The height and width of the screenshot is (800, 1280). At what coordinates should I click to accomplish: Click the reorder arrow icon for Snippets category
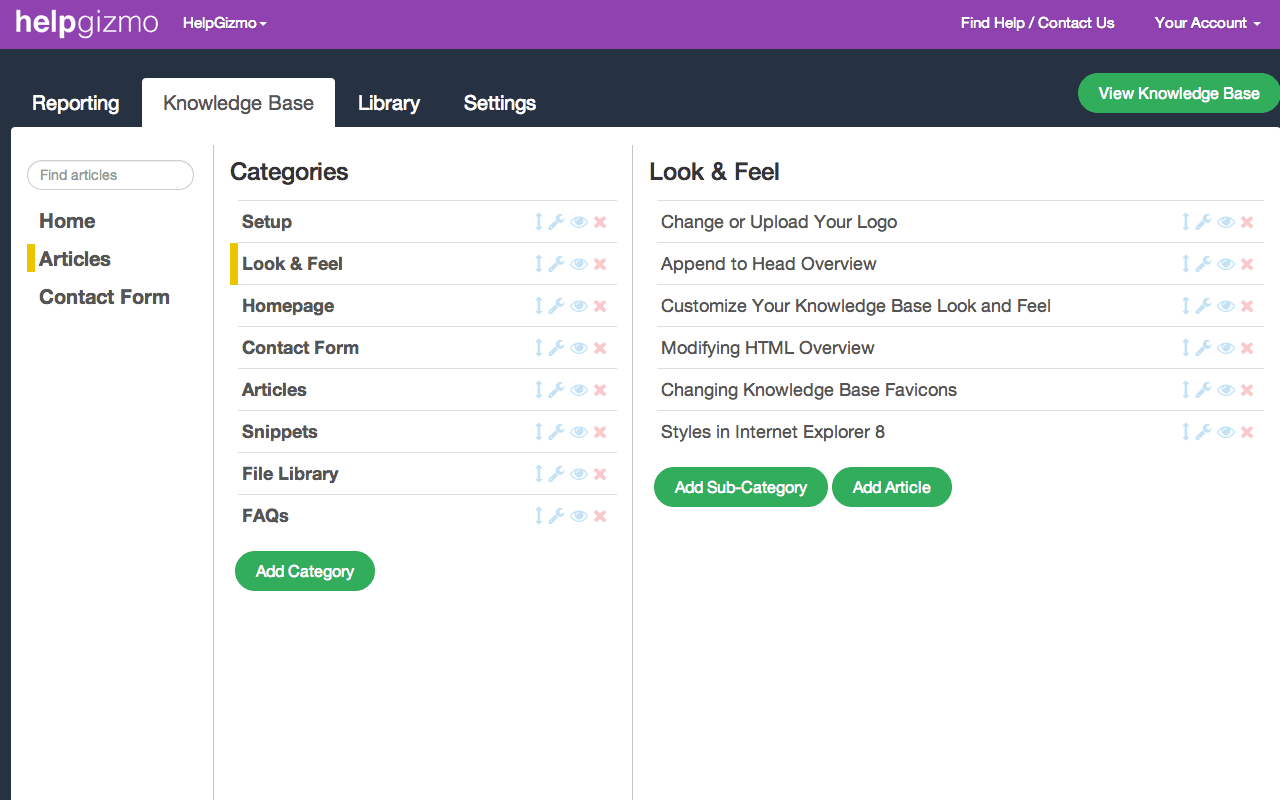click(x=538, y=432)
